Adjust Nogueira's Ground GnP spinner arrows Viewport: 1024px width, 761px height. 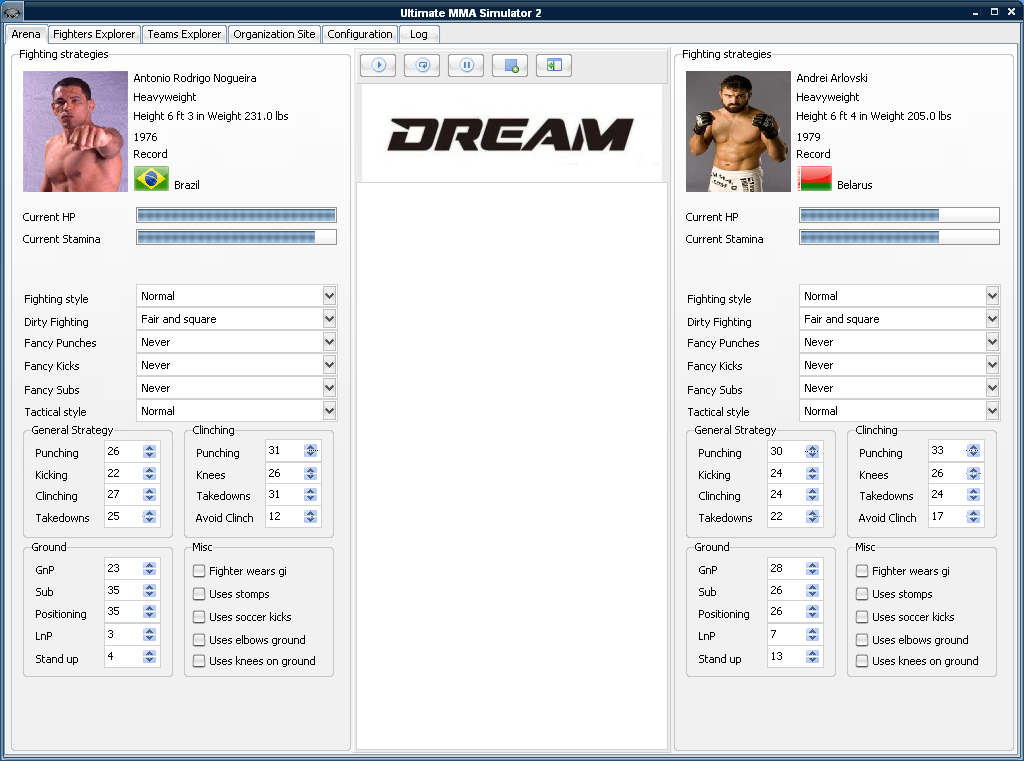[x=150, y=569]
